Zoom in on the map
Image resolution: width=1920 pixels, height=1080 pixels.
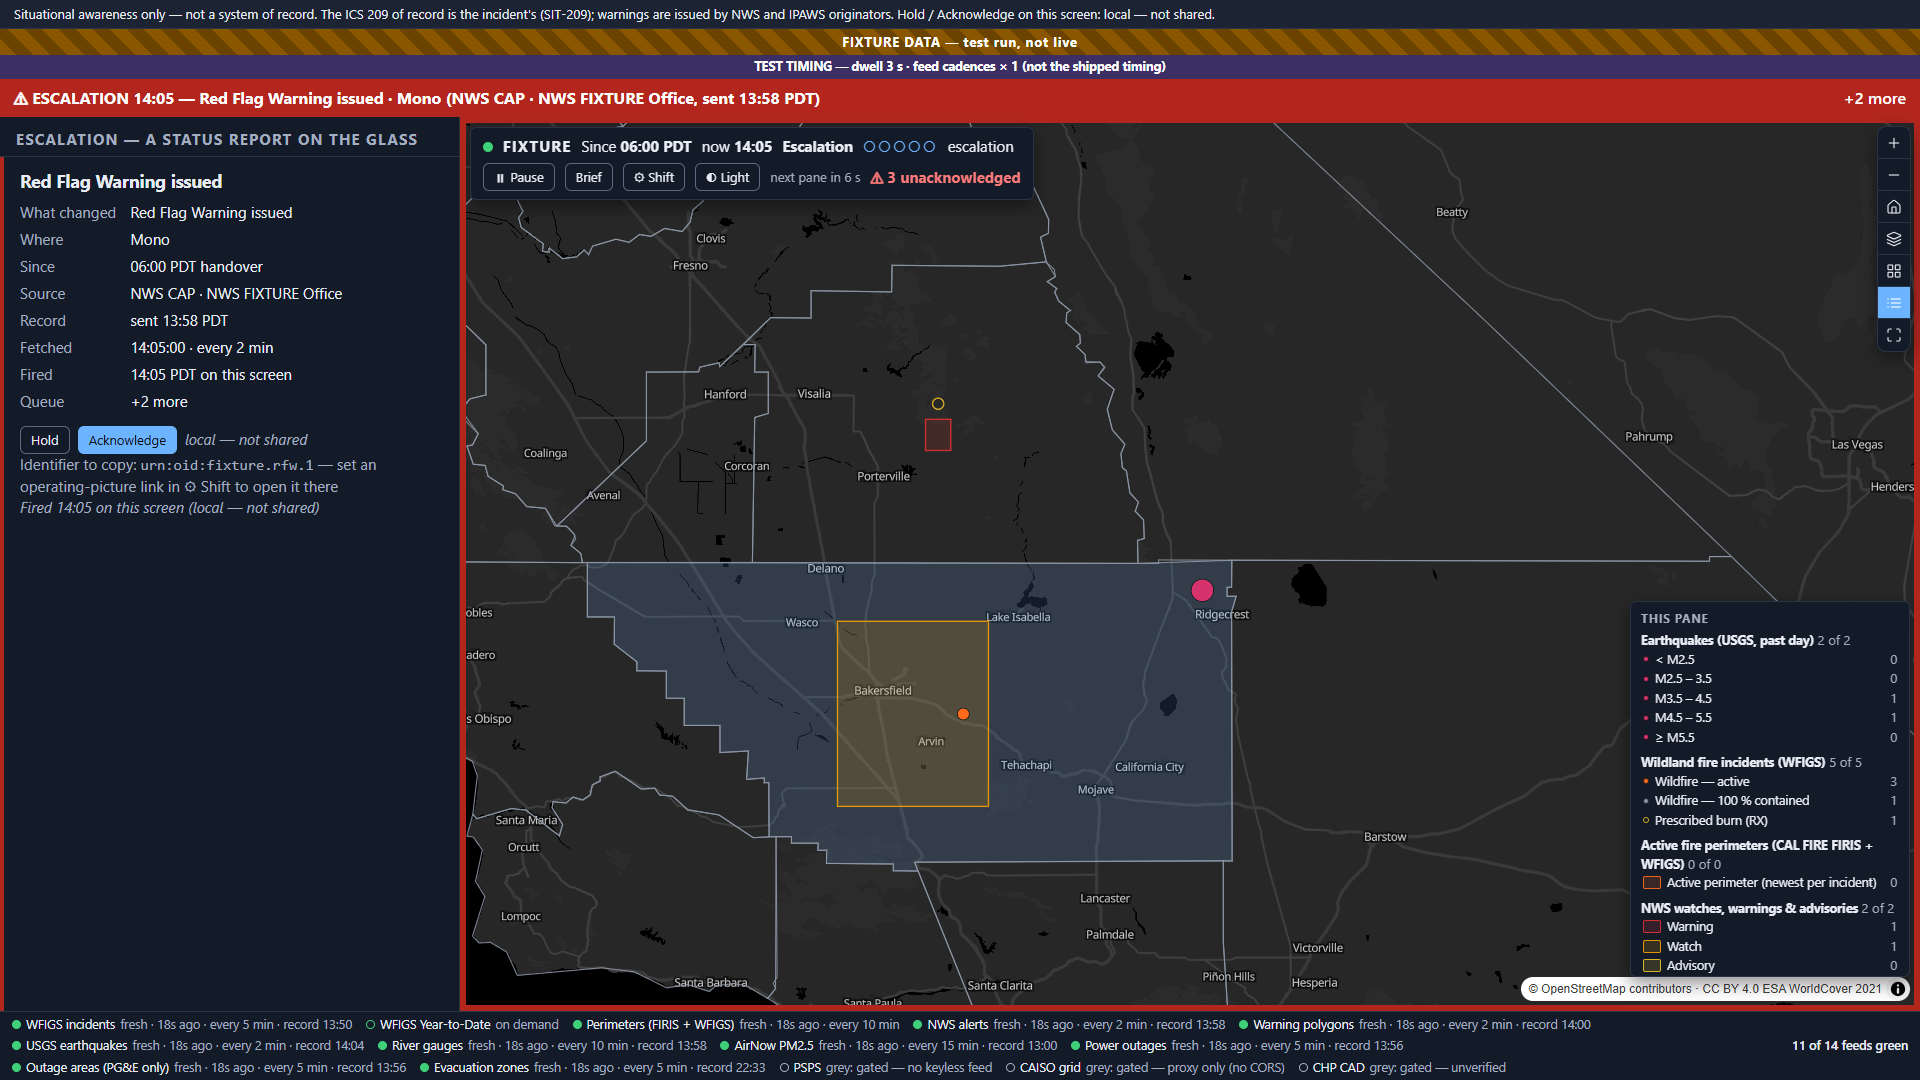[x=1893, y=143]
